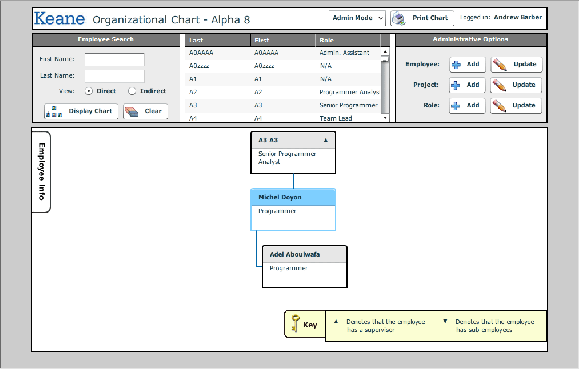Click the Clear button
The image size is (580, 369).
tap(145, 111)
